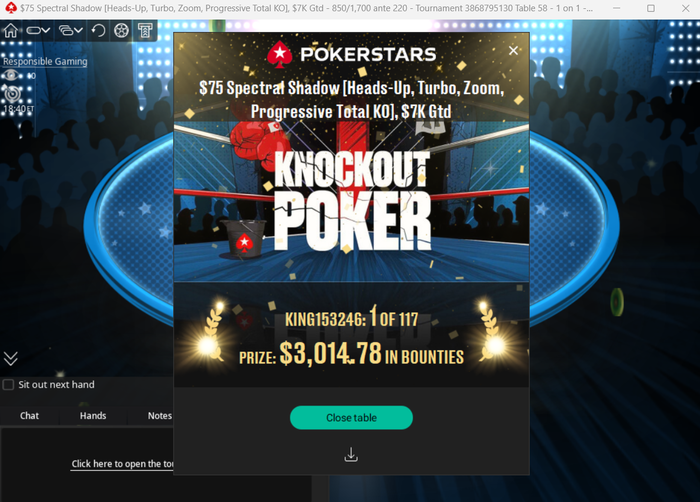Check the Sit out next hand box
The height and width of the screenshot is (502, 700).
click(8, 385)
